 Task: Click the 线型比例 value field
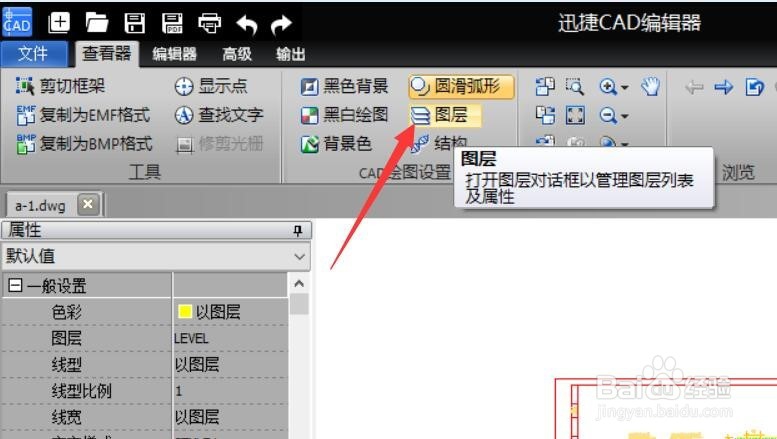(230, 391)
